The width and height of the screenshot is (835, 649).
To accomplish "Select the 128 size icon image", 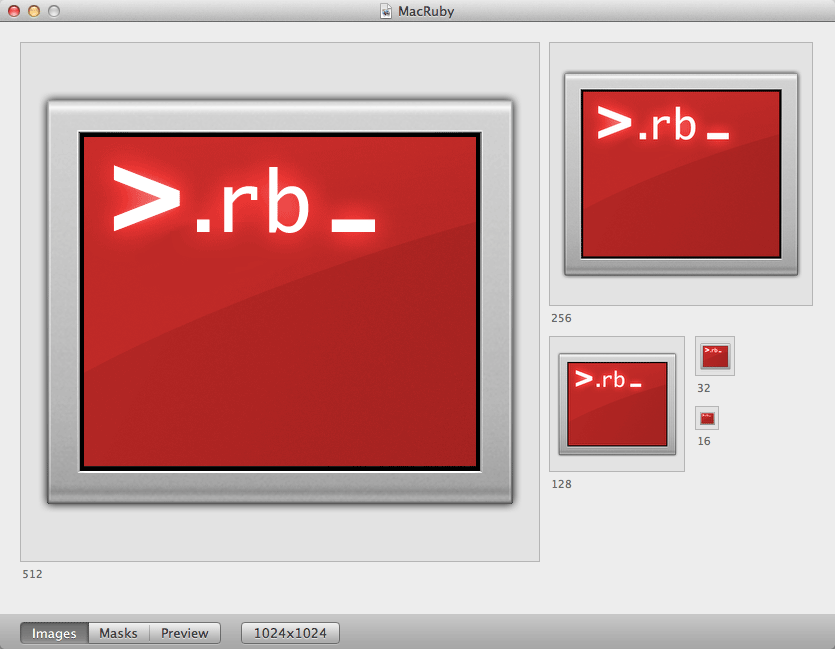I will point(617,404).
